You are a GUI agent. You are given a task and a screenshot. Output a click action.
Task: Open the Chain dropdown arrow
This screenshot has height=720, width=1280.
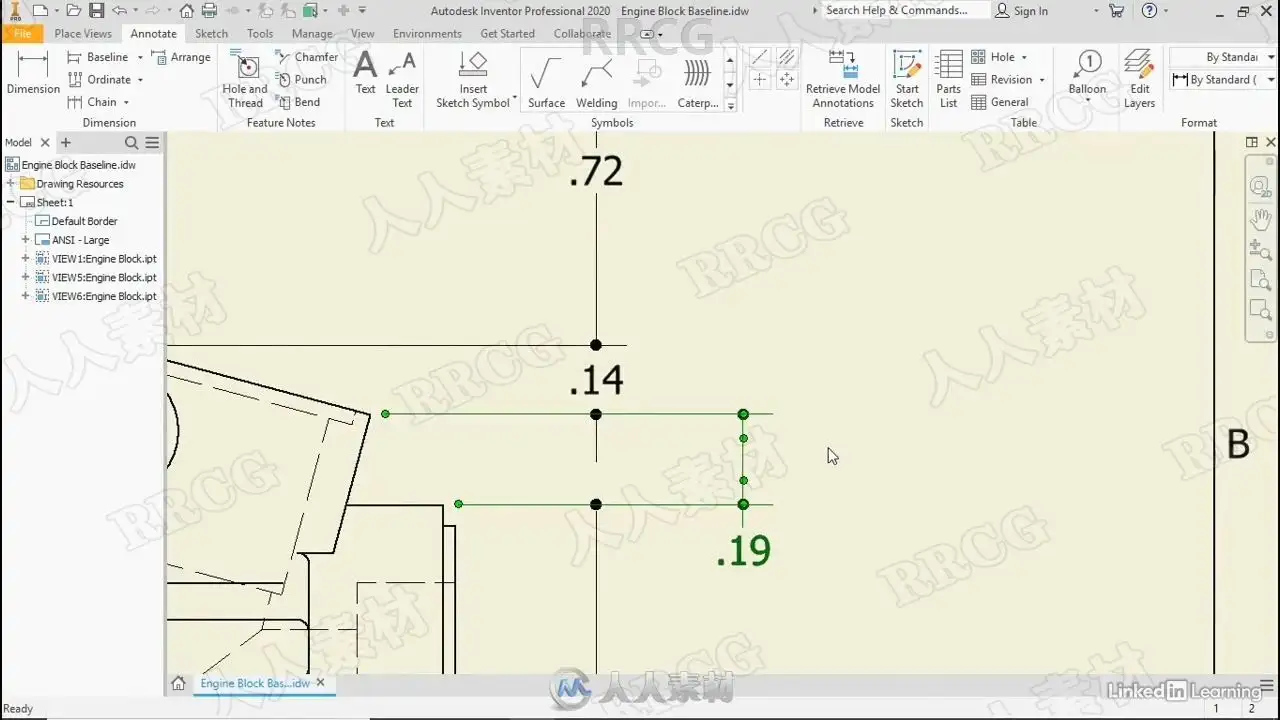pos(126,102)
